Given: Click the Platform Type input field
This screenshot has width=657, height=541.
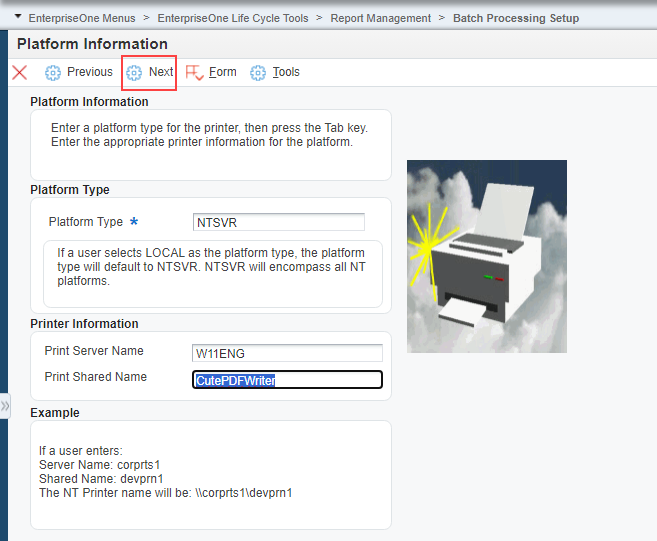Looking at the screenshot, I should coord(279,222).
